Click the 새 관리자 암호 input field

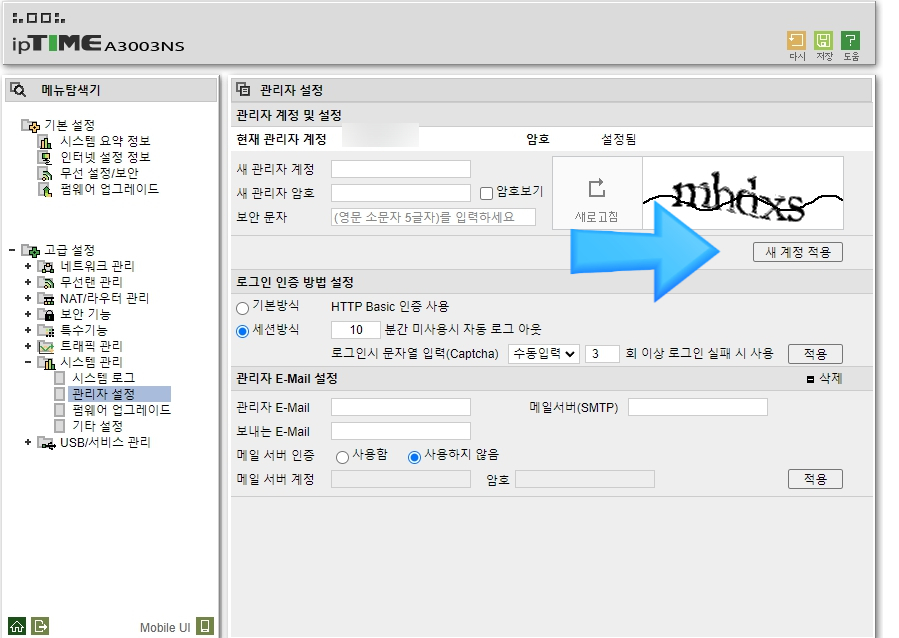click(x=401, y=193)
